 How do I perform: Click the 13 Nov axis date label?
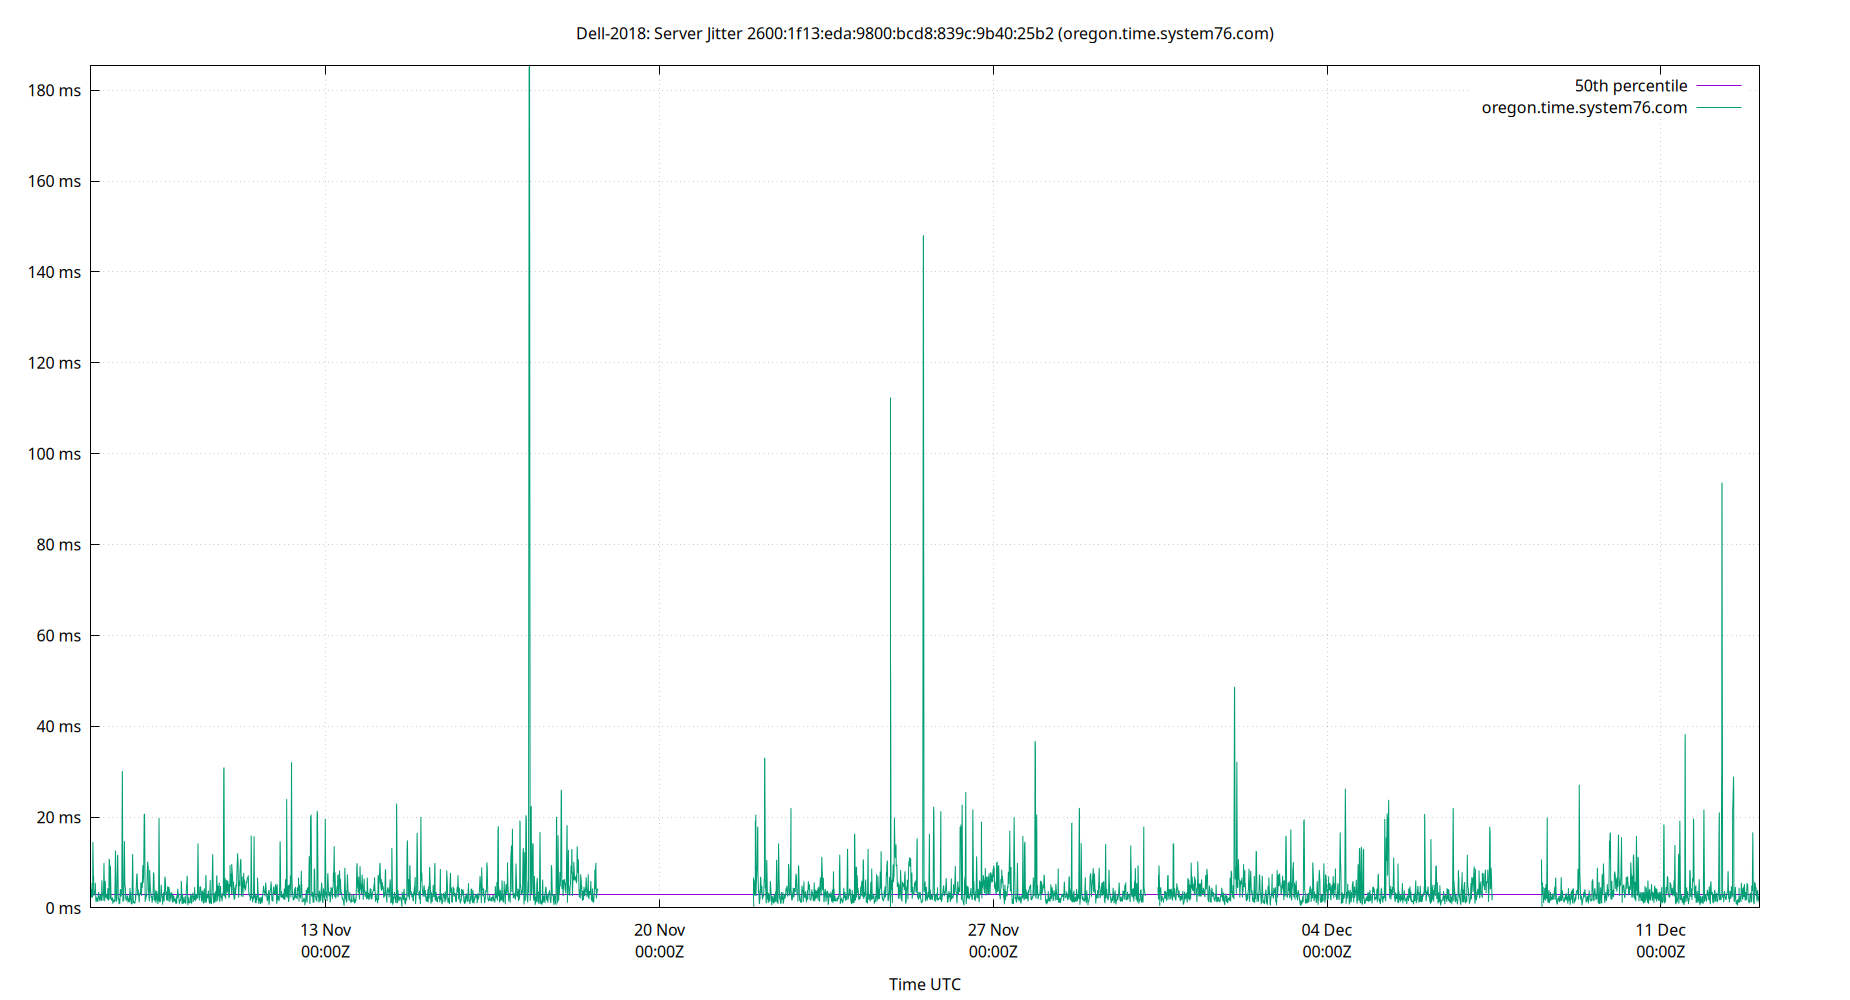325,930
